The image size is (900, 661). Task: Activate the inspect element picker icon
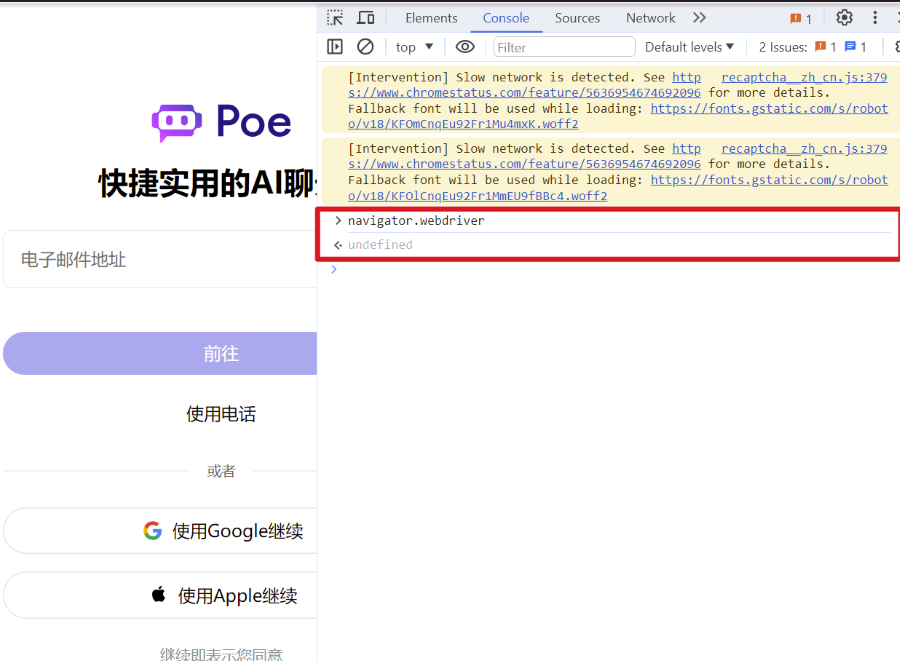(x=335, y=18)
